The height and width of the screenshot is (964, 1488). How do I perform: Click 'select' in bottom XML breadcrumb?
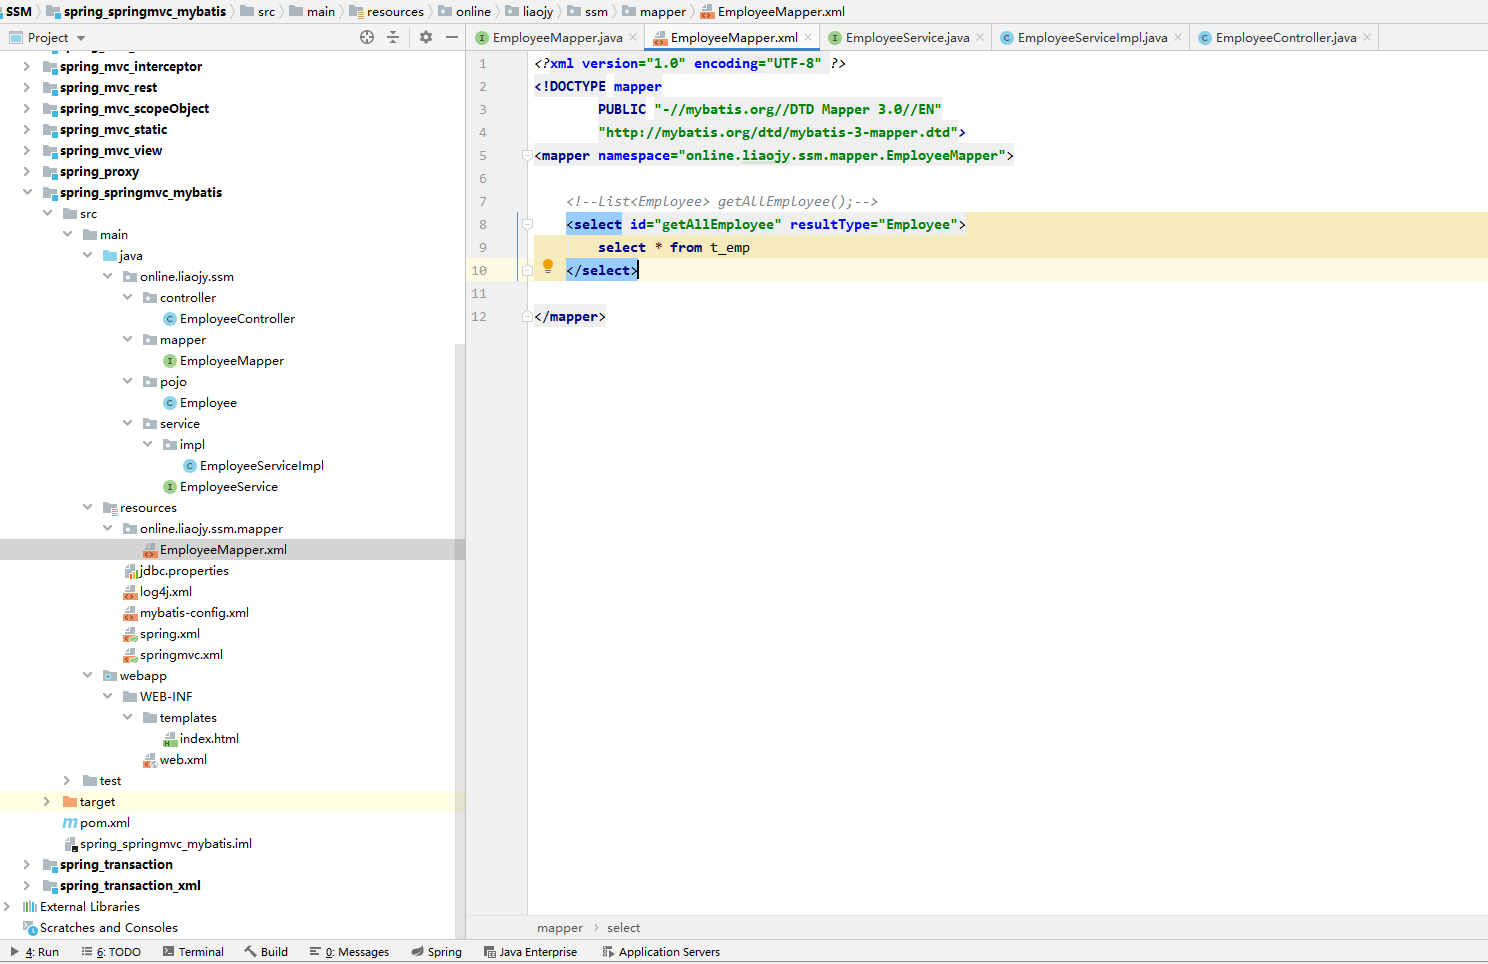point(623,928)
